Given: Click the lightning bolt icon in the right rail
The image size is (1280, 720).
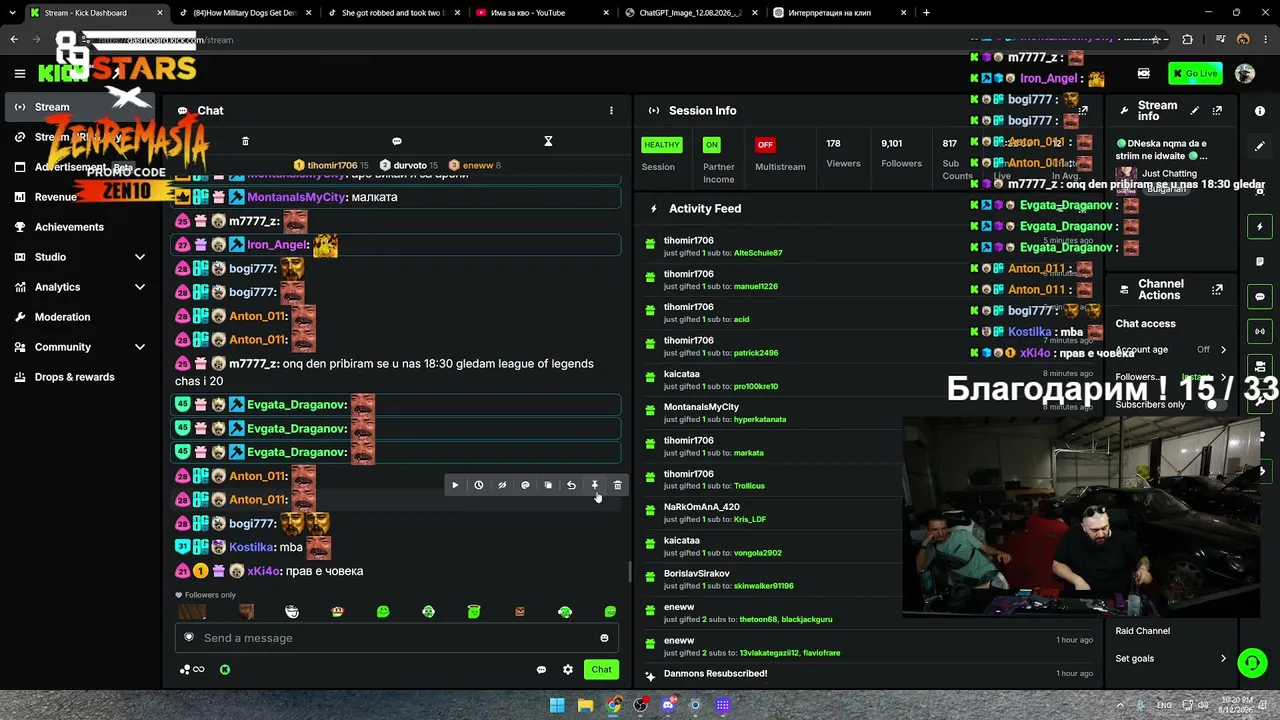Looking at the screenshot, I should click(x=1260, y=227).
